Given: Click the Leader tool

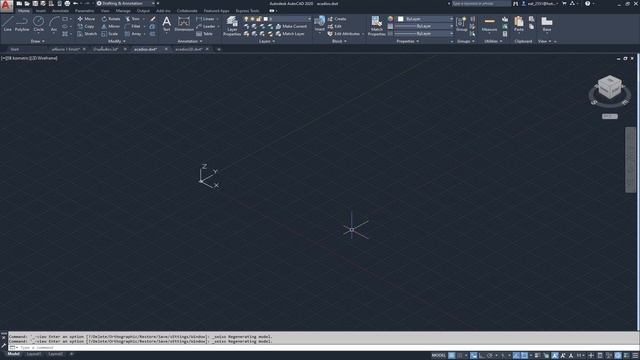Looking at the screenshot, I should [x=206, y=26].
